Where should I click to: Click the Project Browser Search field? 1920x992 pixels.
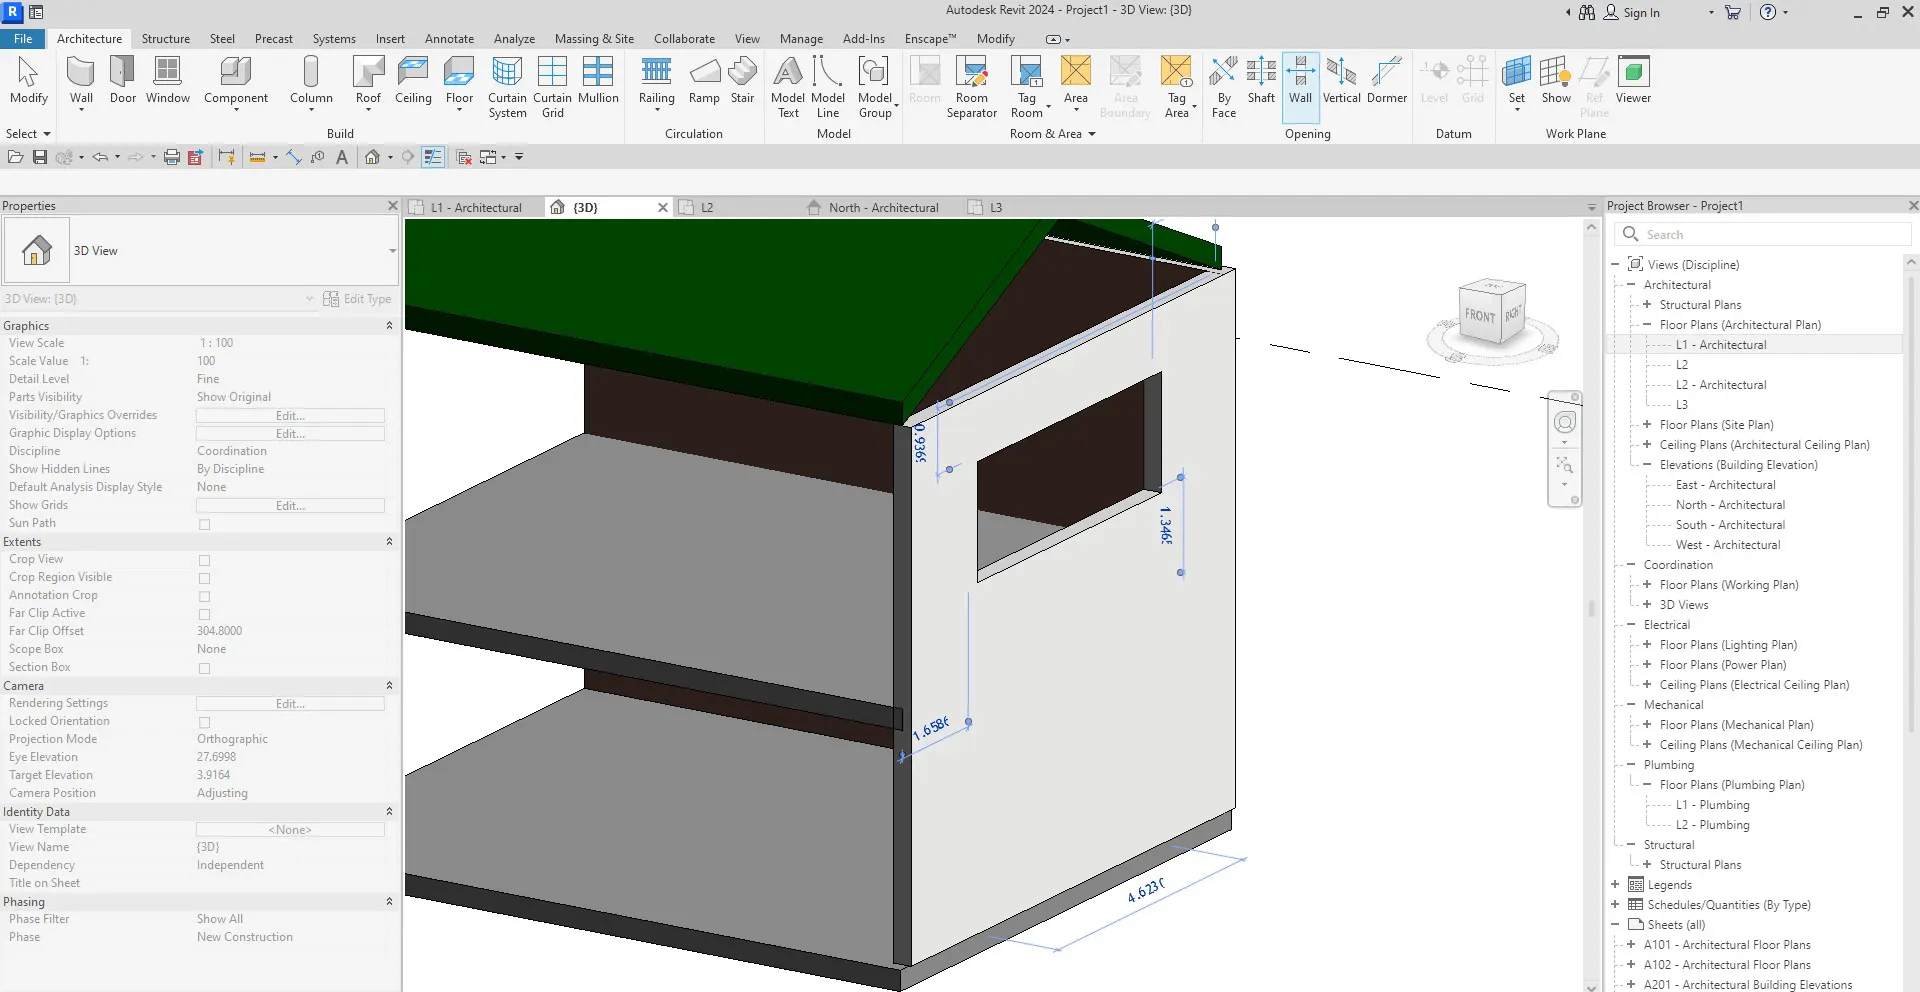pyautogui.click(x=1762, y=234)
